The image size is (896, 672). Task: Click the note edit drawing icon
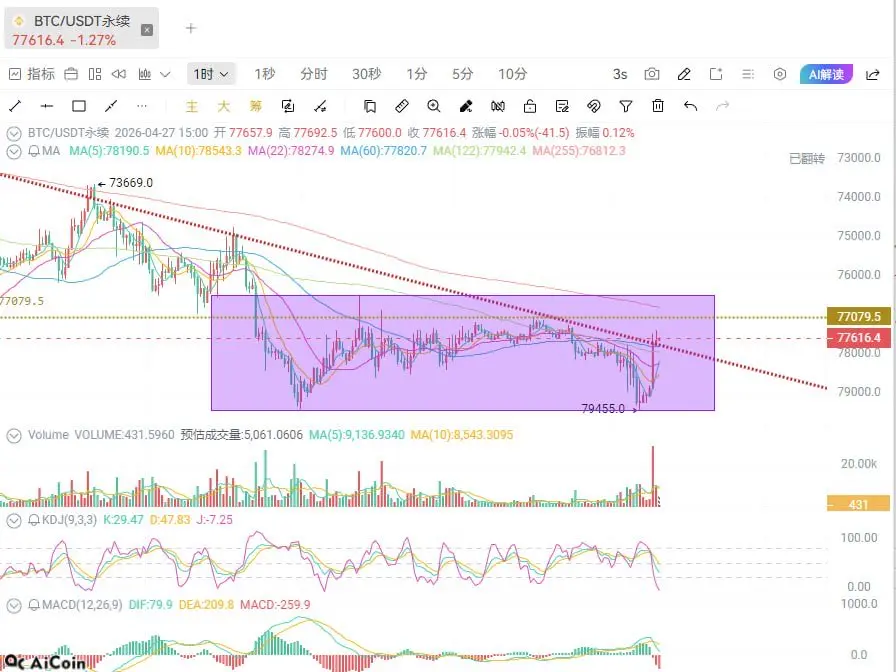562,106
